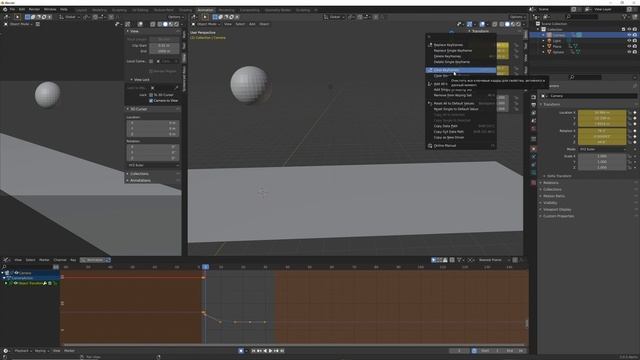Screen dimensions: 640x360
Task: Expand the Relations panel in properties
Action: (551, 183)
